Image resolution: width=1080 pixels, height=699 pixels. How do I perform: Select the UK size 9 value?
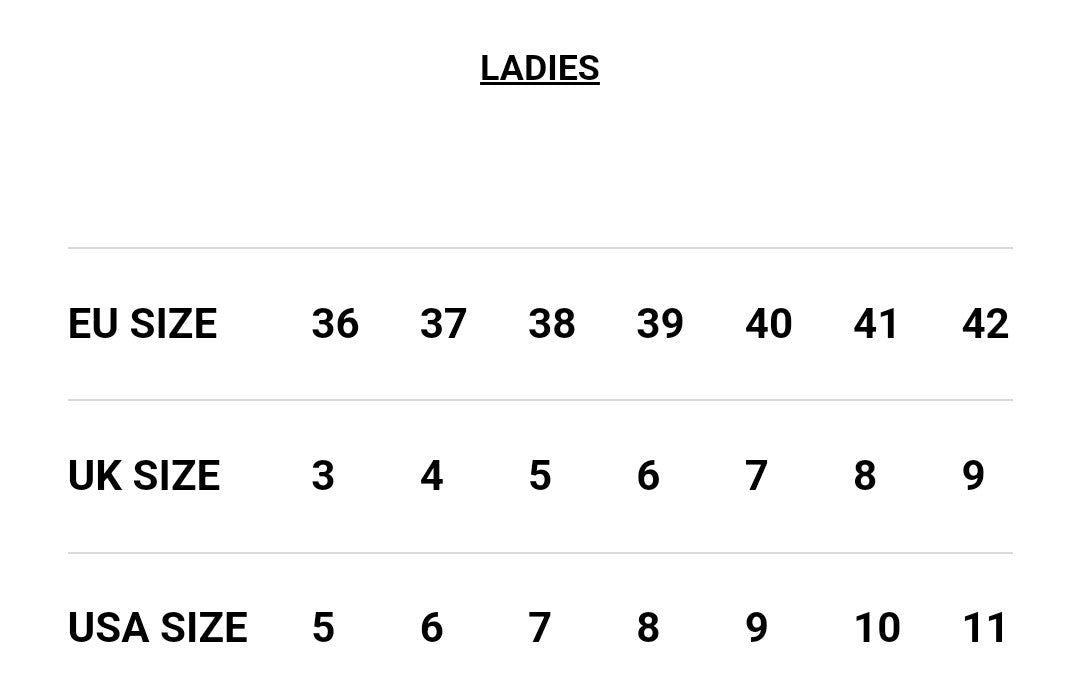[x=973, y=476]
